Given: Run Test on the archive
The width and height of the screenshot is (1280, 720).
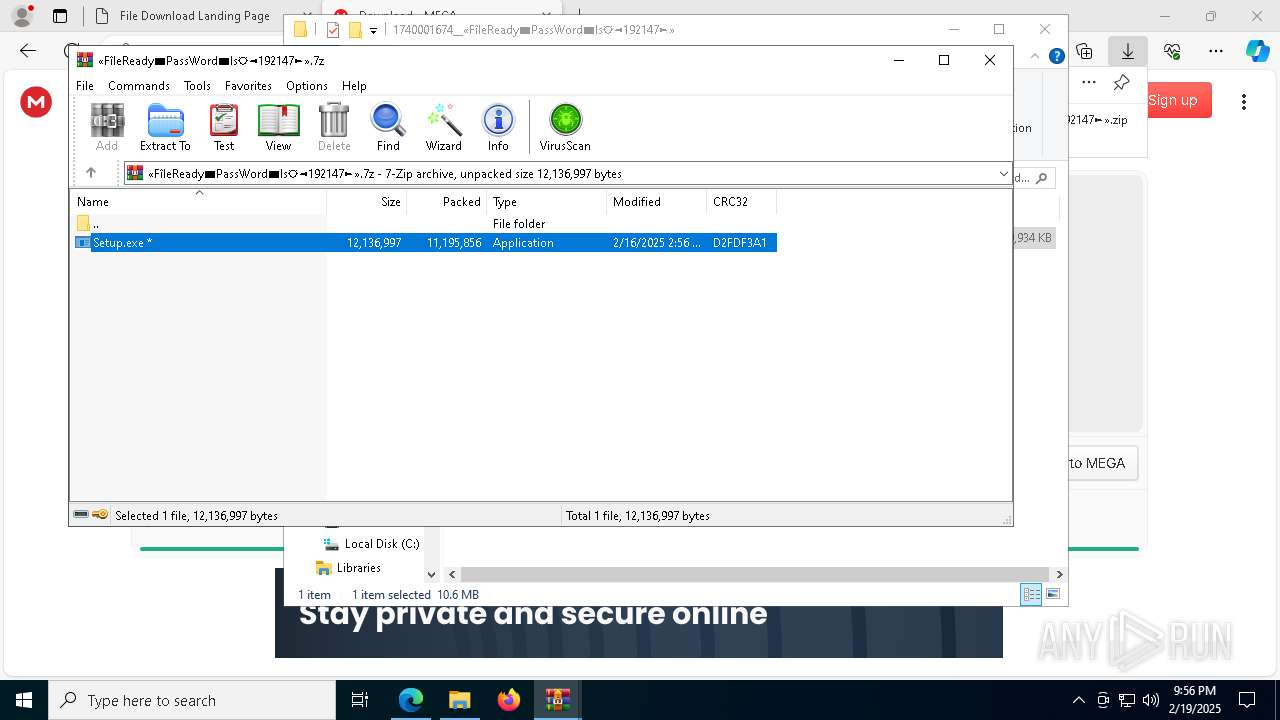Looking at the screenshot, I should [224, 127].
